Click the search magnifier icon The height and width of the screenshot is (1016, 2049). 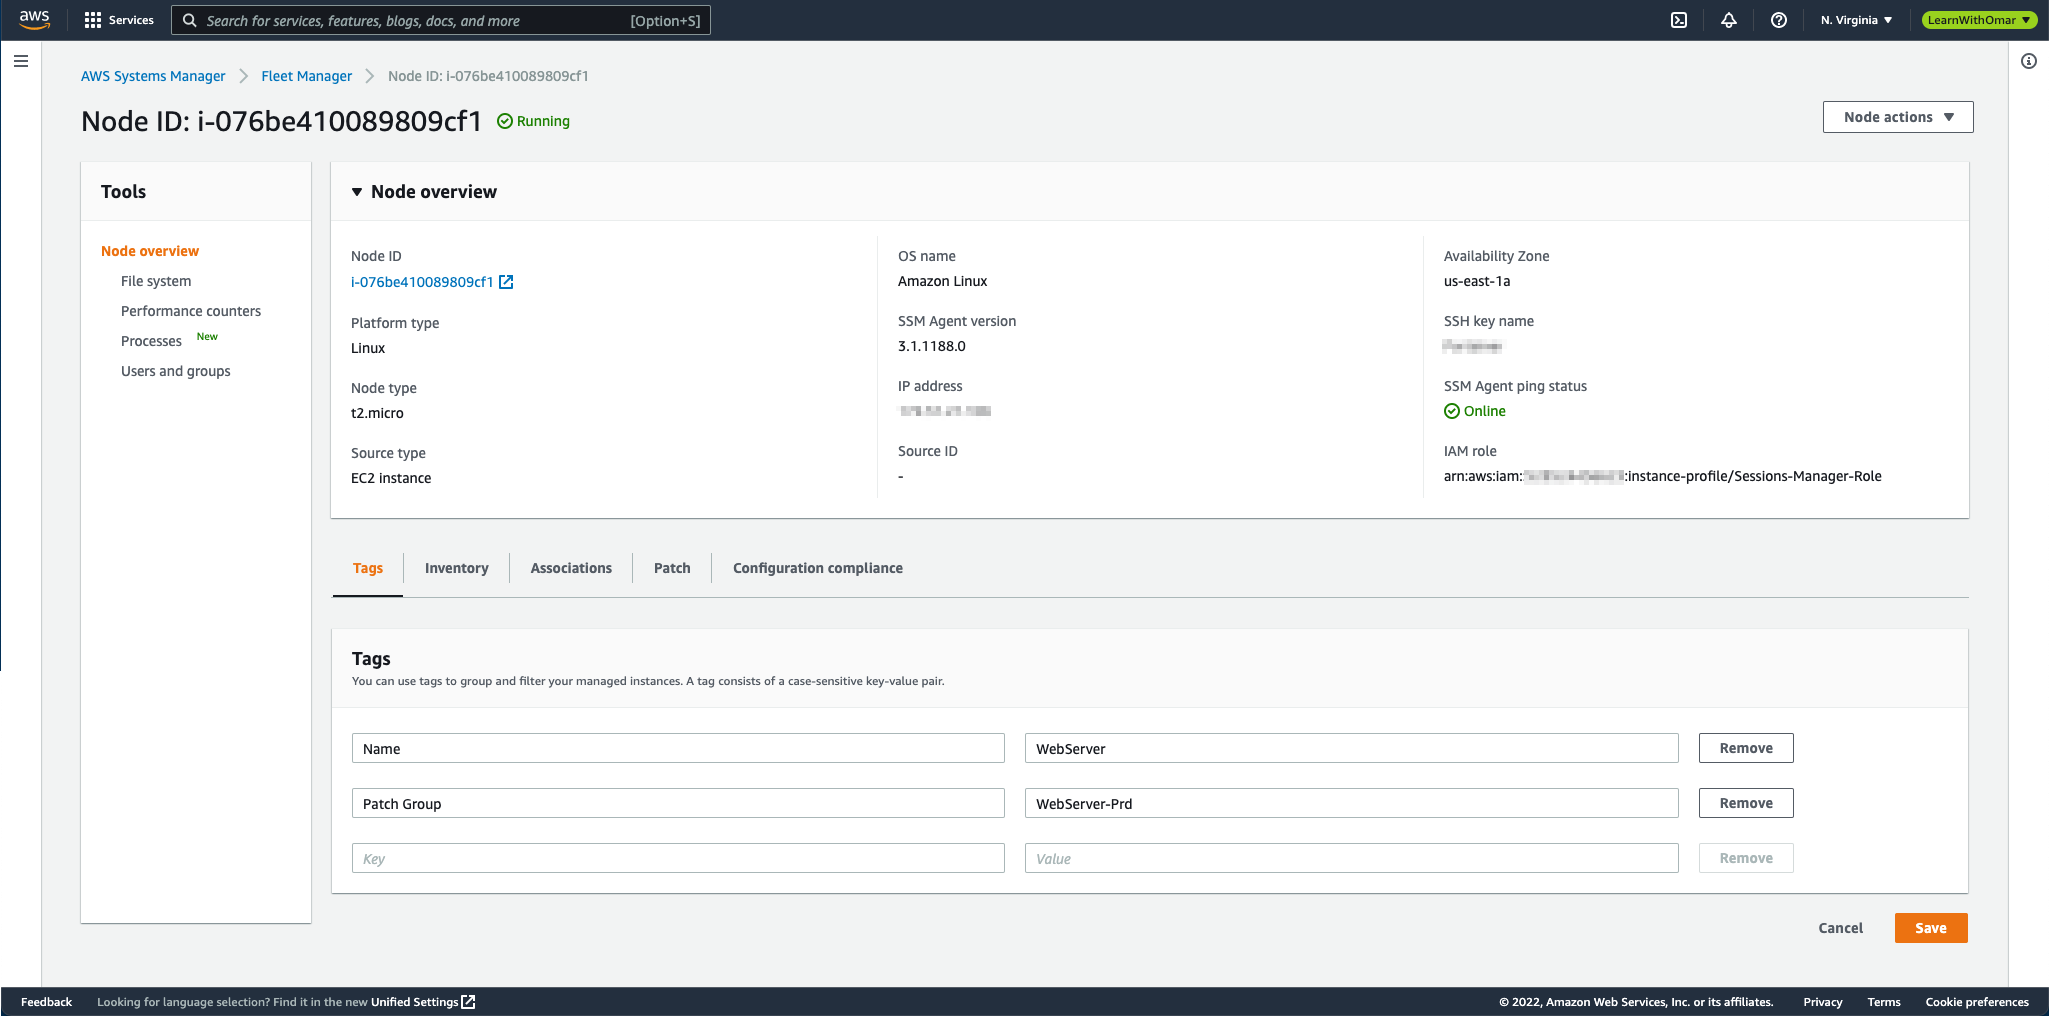point(189,20)
